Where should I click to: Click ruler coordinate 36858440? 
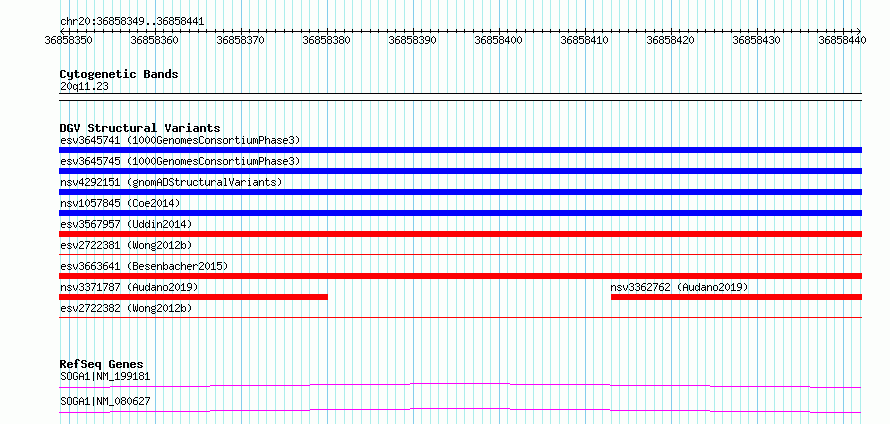click(x=842, y=40)
